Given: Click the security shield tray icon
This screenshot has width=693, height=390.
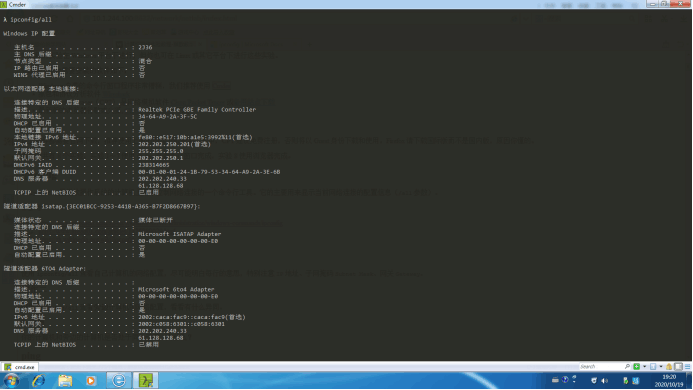Looking at the screenshot, I should coord(594,380).
